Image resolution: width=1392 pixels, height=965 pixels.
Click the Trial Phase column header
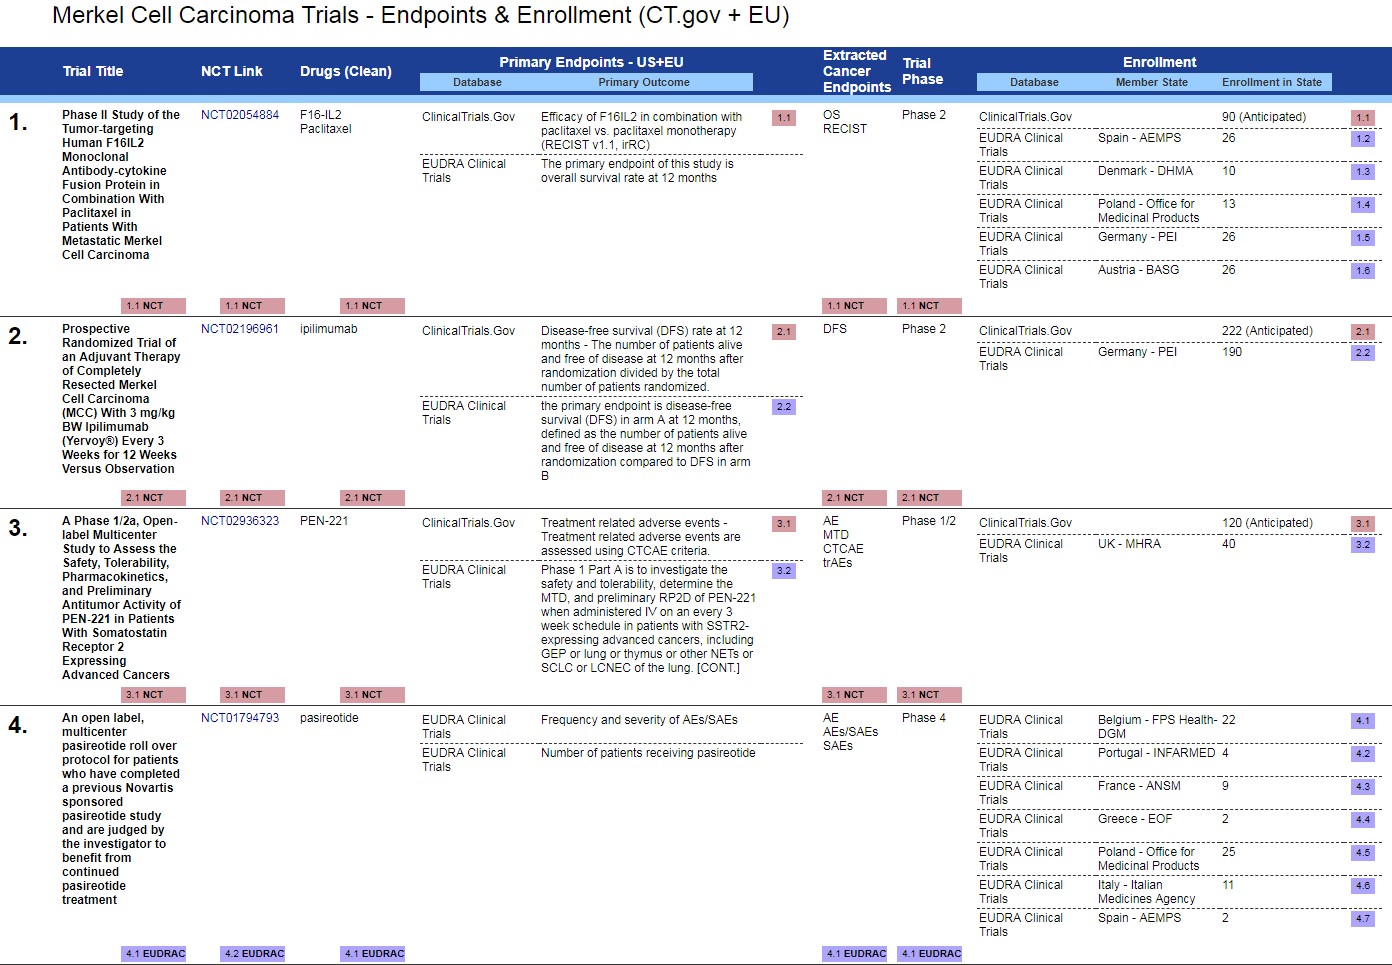point(922,71)
